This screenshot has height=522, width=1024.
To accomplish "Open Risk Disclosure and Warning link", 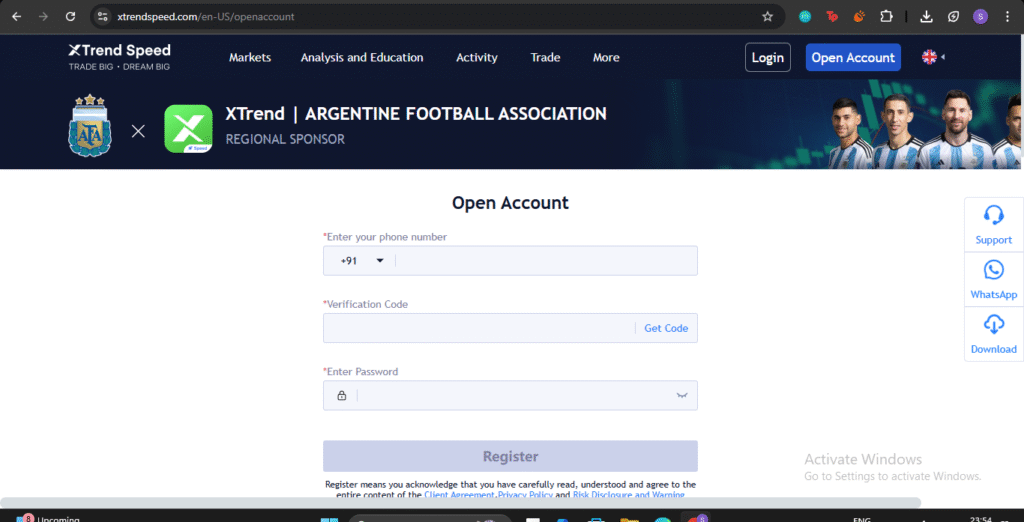I will 628,495.
